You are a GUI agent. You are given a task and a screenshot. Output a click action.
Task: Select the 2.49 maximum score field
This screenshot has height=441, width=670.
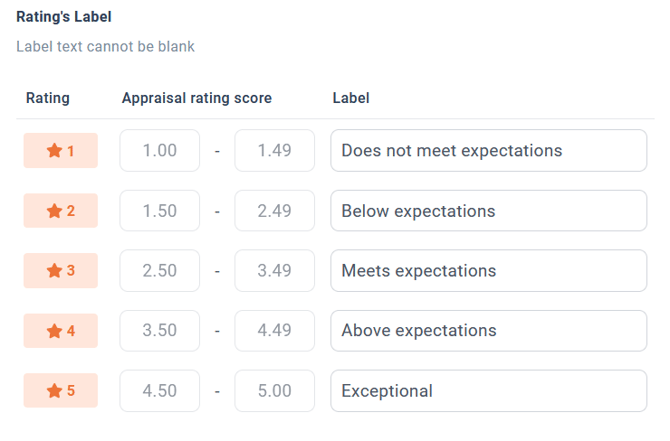tap(274, 211)
